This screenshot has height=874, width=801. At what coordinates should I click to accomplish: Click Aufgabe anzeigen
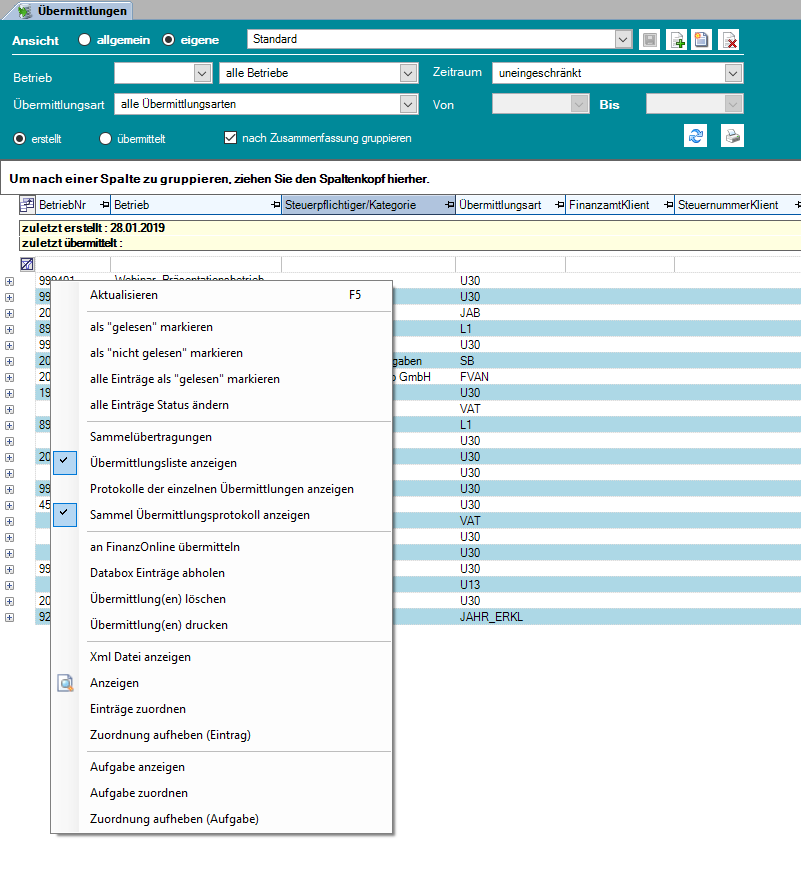pos(221,767)
